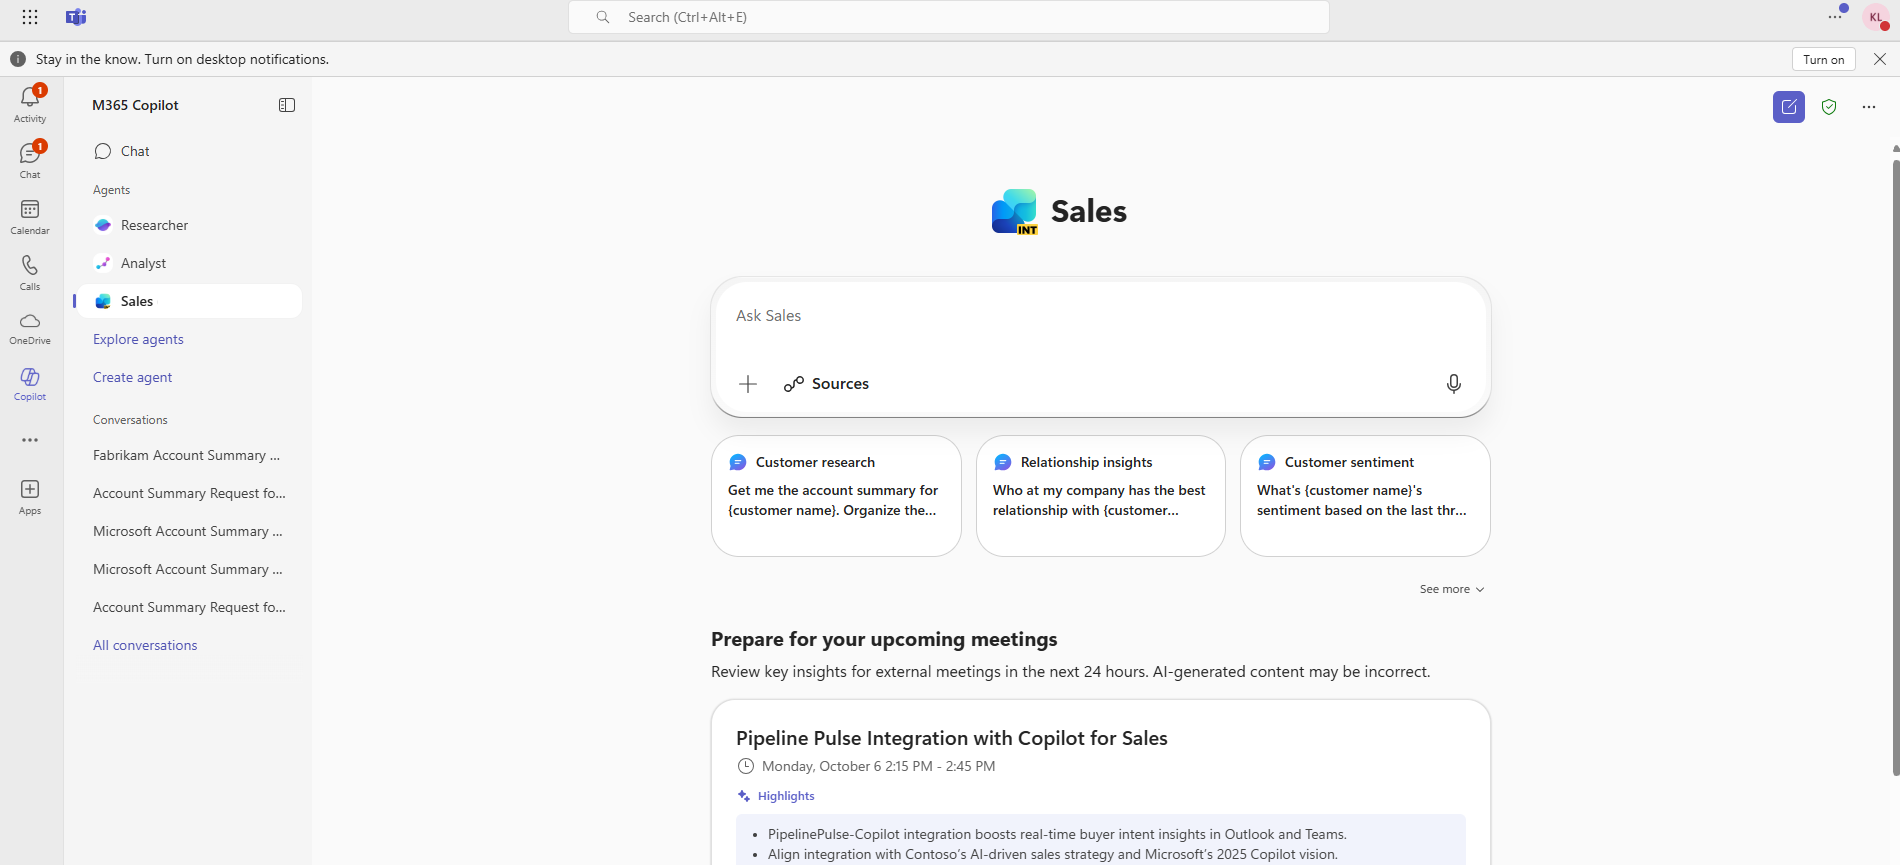This screenshot has height=865, width=1900.
Task: Collapse the M365 Copilot side panel
Action: click(x=287, y=105)
